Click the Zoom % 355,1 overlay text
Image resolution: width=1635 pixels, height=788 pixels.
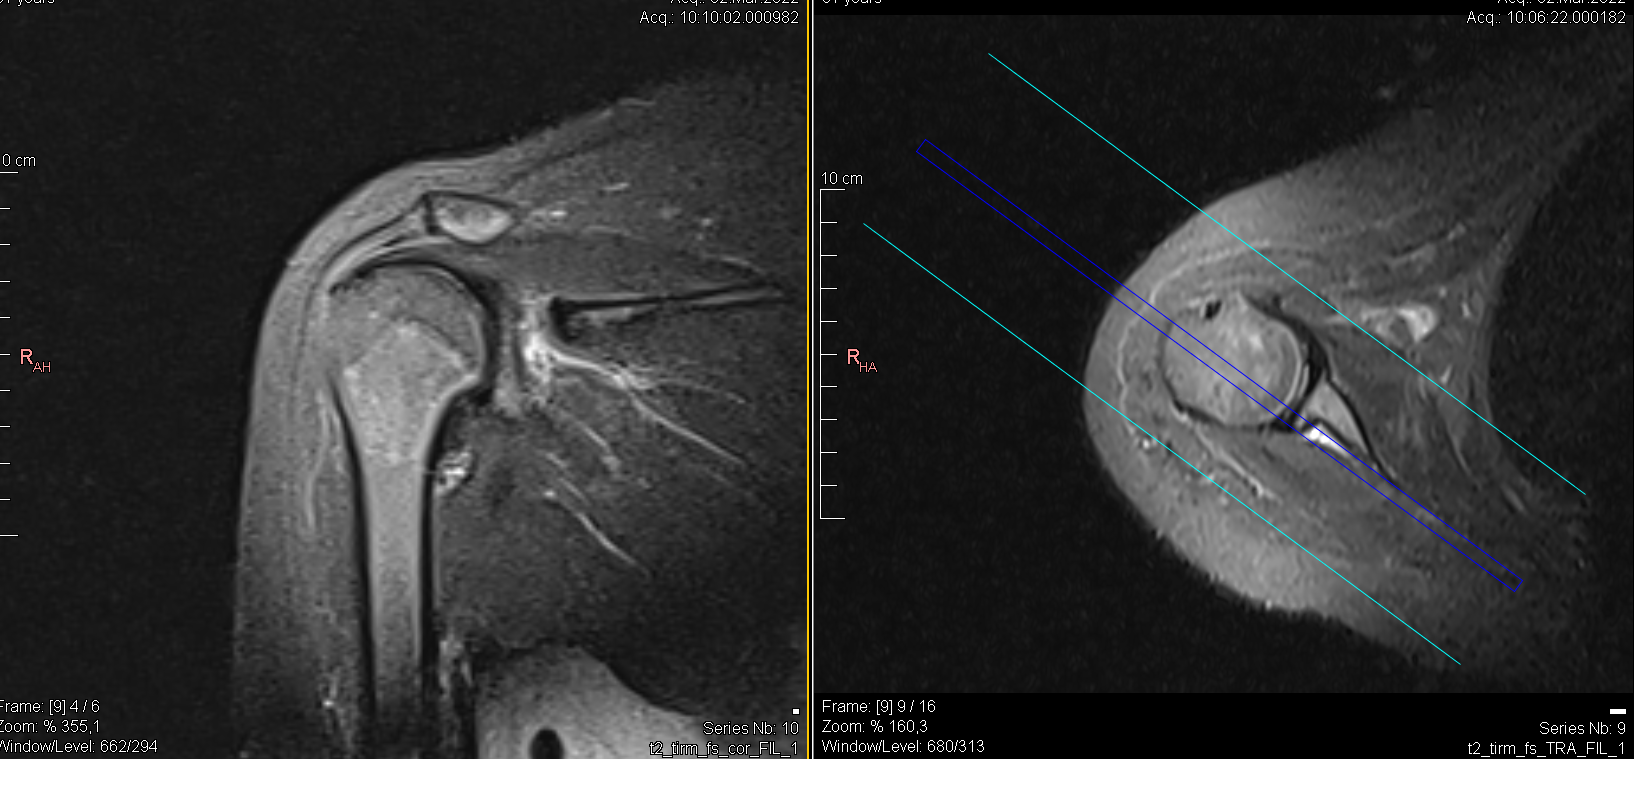click(49, 727)
